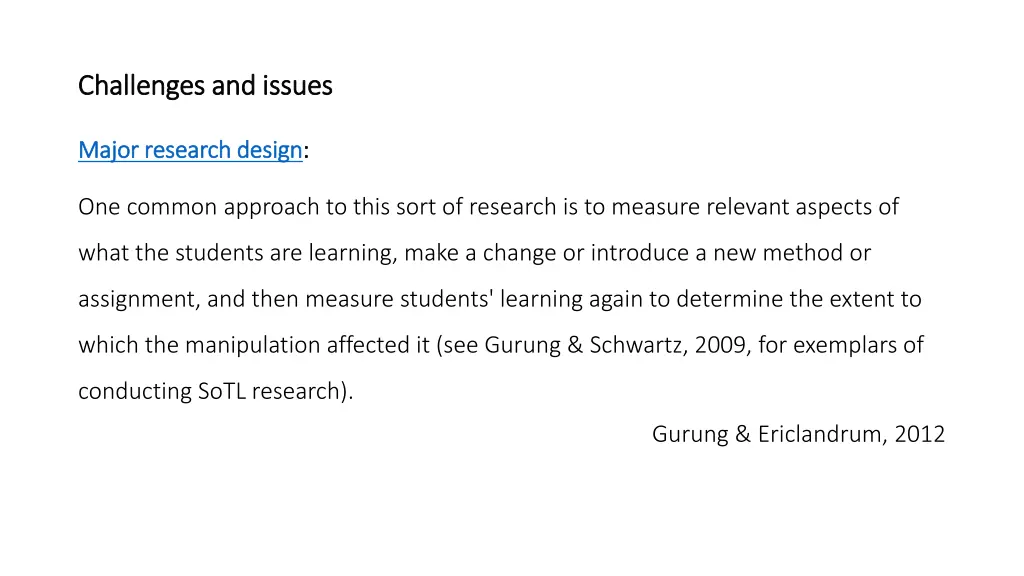The width and height of the screenshot is (1024, 576).
Task: Click the Gurung & Ericlandrum, 2012 citation
Action: [798, 434]
